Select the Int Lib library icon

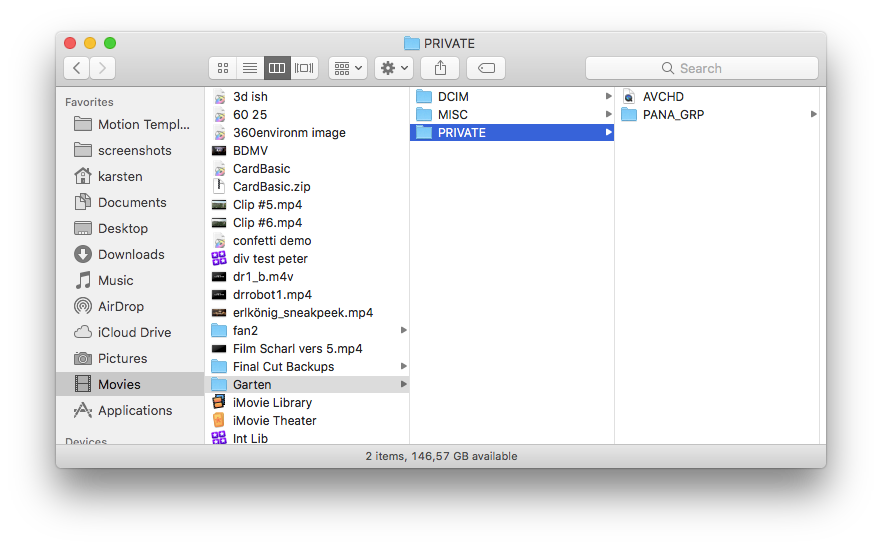coord(219,438)
